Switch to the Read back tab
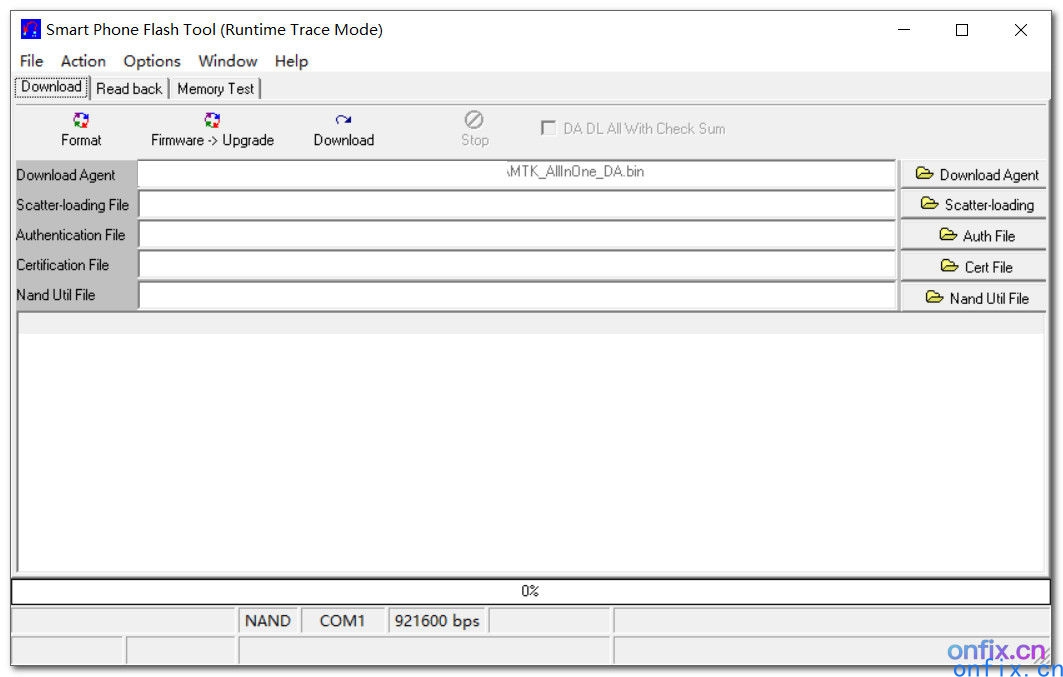The height and width of the screenshot is (677, 1063). click(x=129, y=88)
